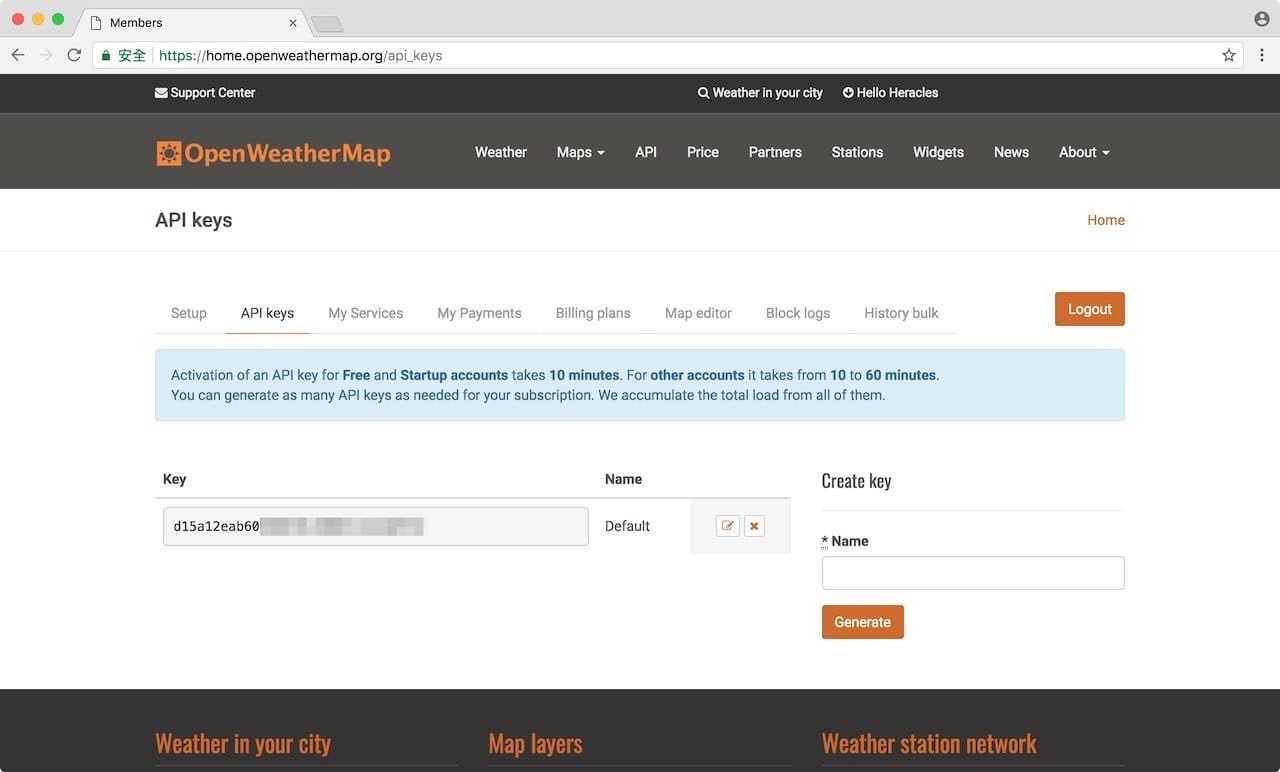The height and width of the screenshot is (772, 1280).
Task: Click the Hello Heracles account link
Action: [890, 93]
